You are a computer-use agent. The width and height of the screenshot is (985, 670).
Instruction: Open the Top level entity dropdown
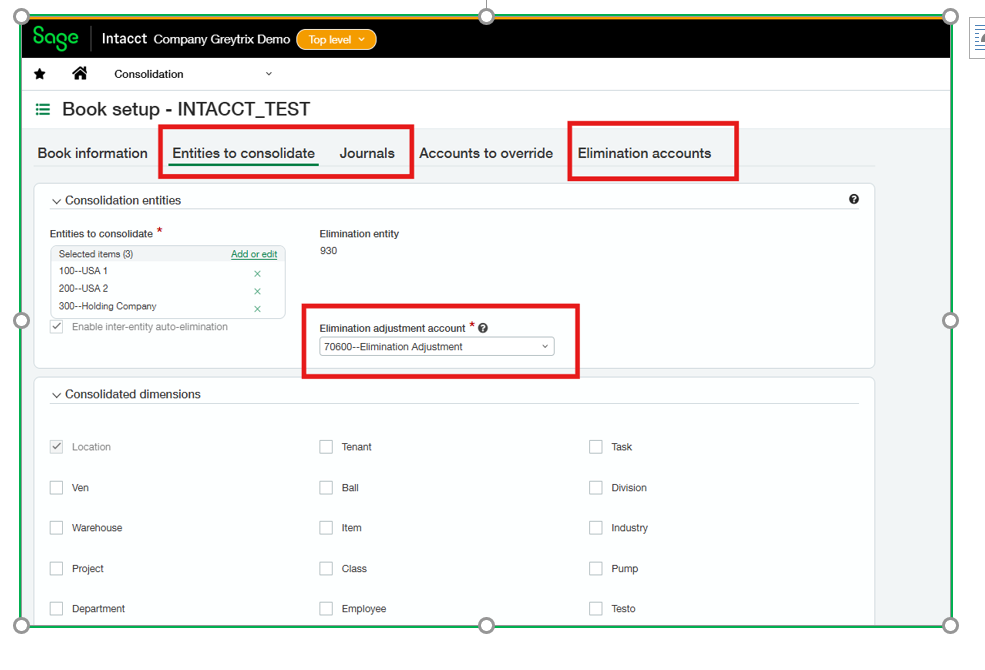tap(336, 40)
